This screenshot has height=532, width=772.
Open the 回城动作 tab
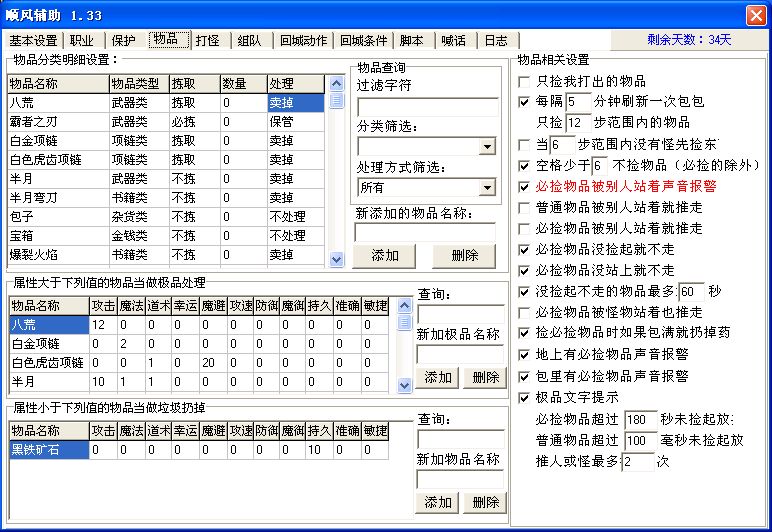click(303, 40)
